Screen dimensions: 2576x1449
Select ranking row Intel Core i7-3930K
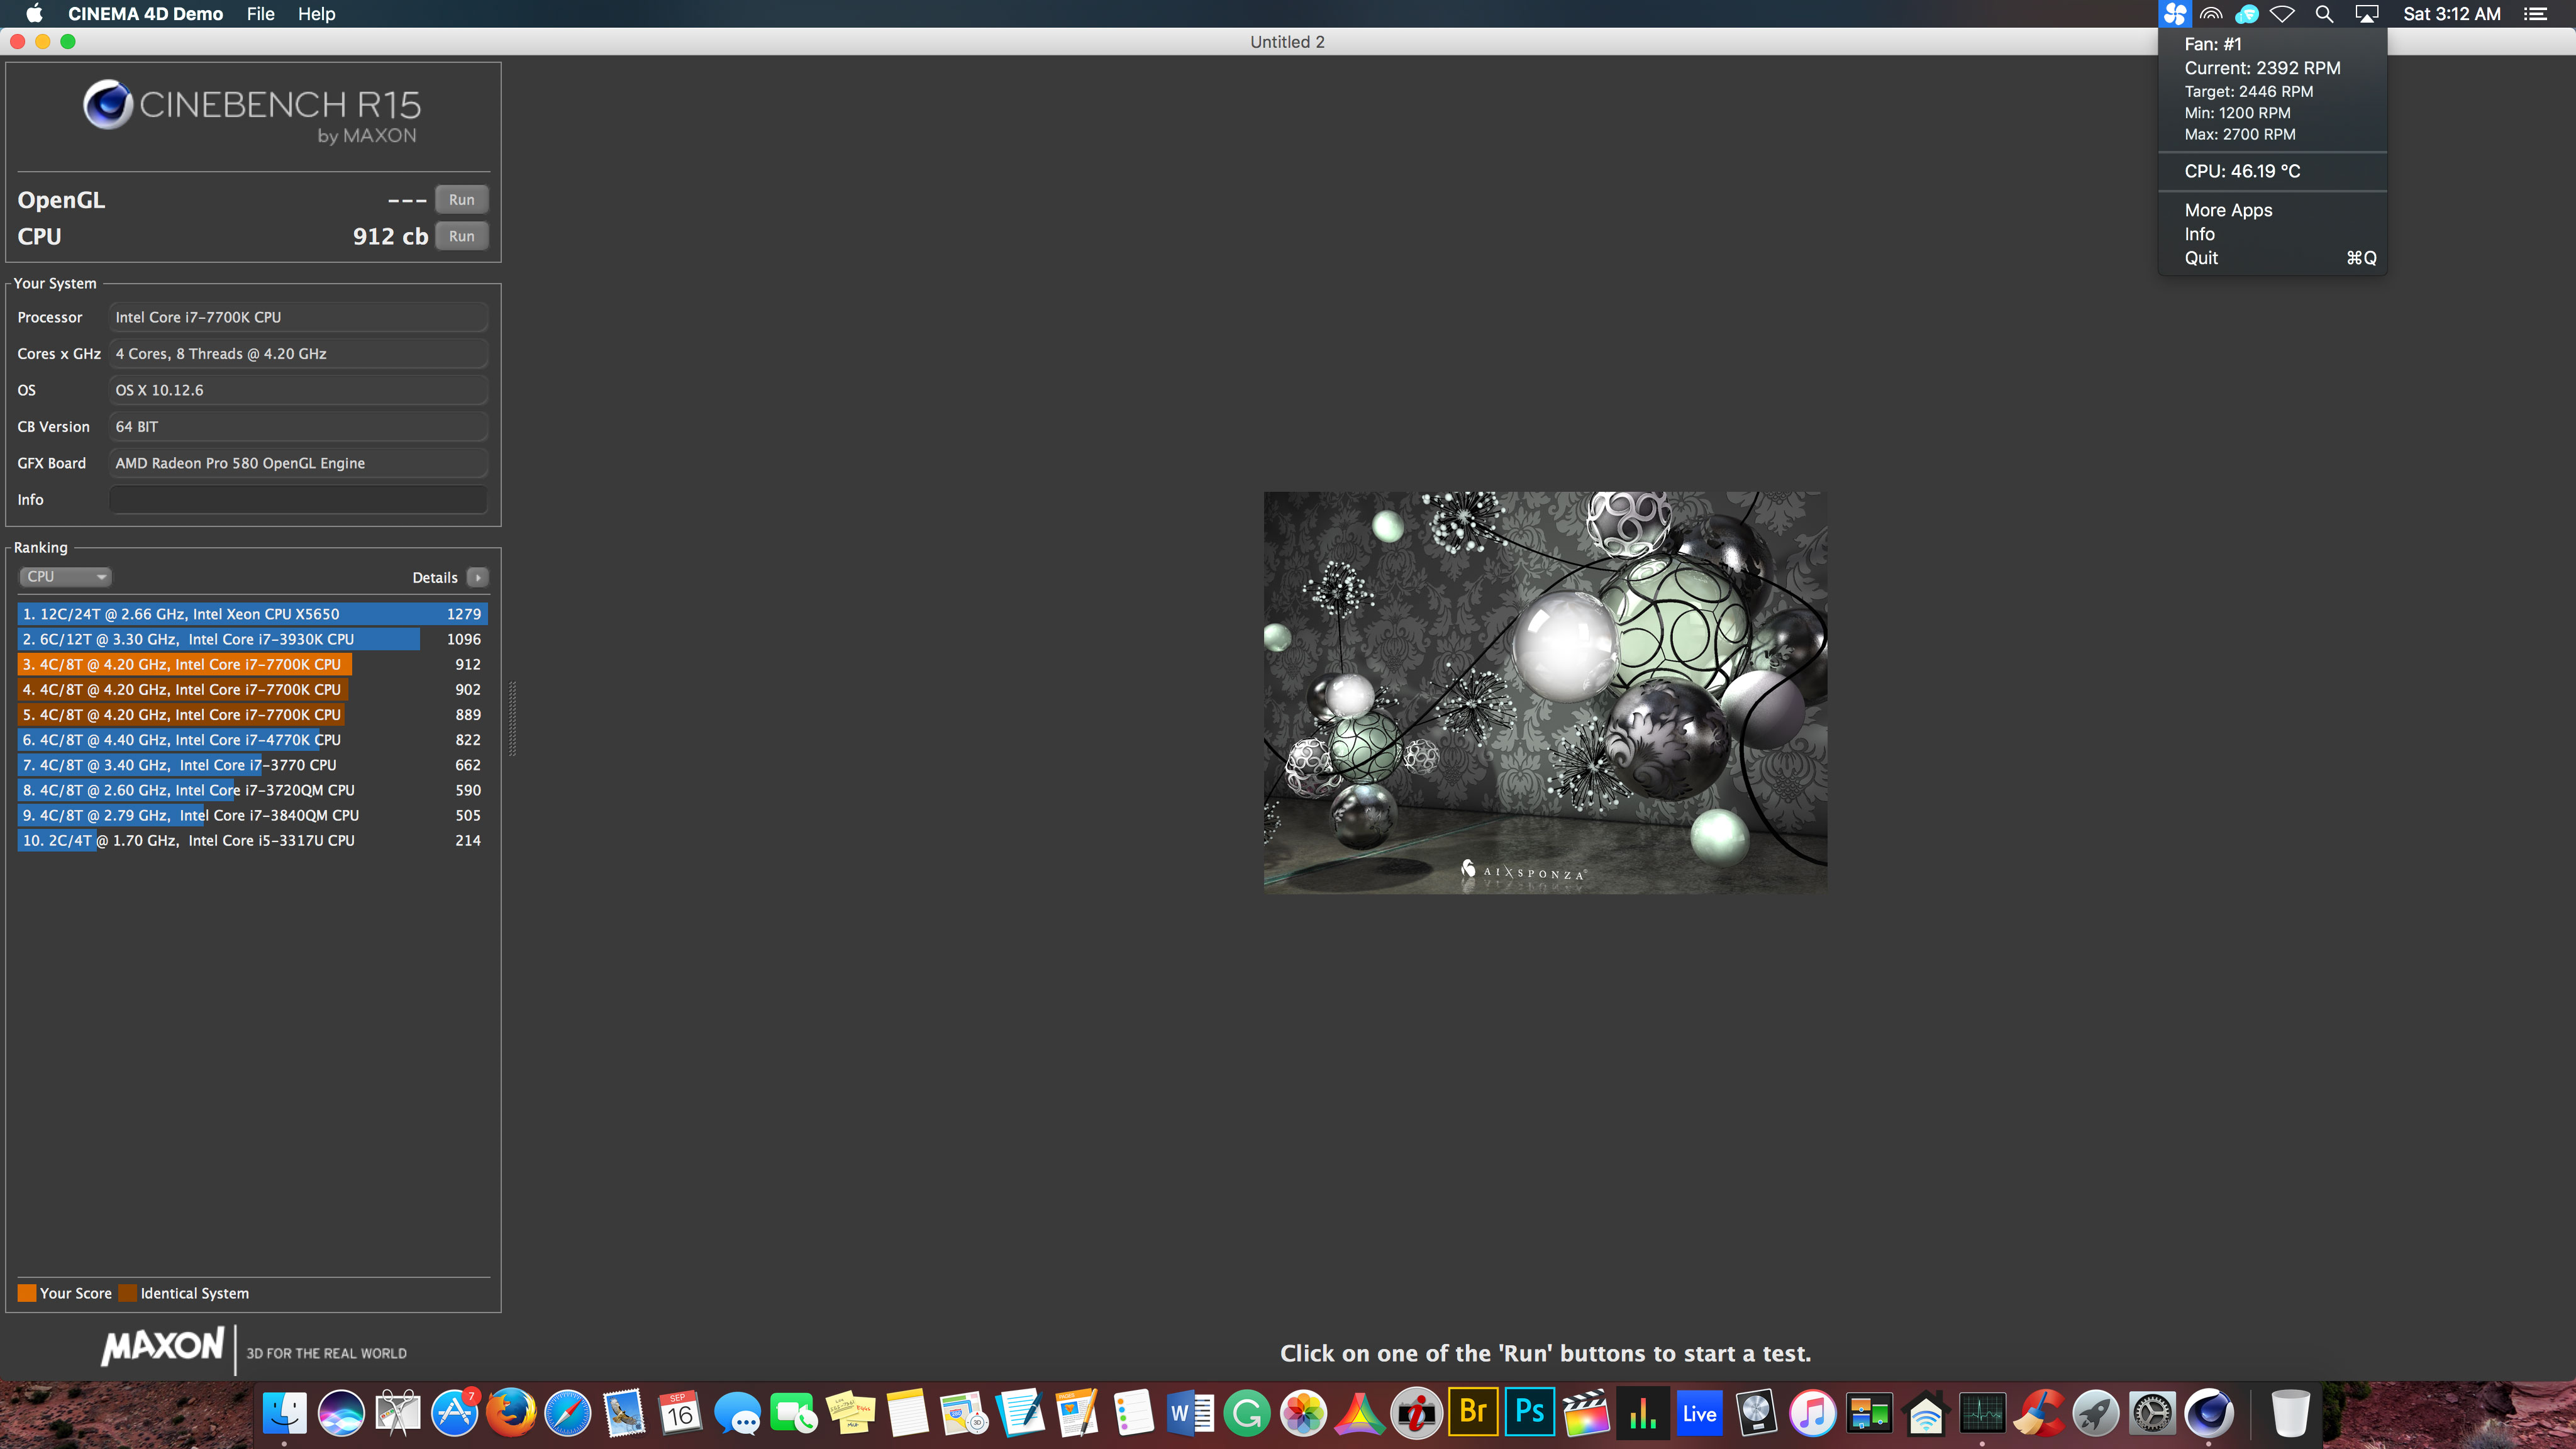pos(252,639)
